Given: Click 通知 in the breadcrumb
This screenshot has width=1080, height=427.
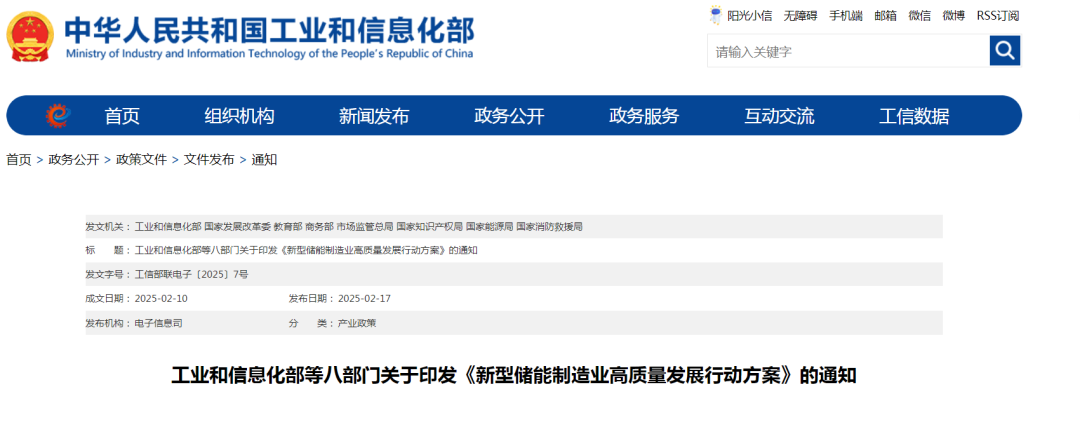Looking at the screenshot, I should [x=264, y=160].
